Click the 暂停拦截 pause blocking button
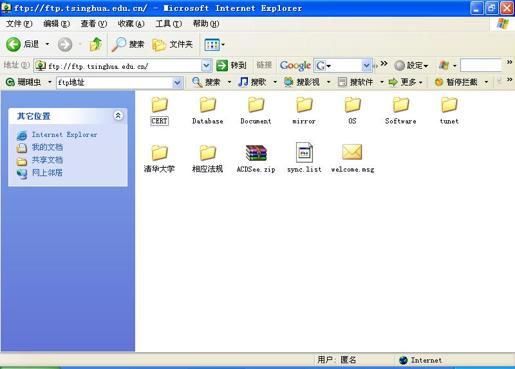Screen dimensions: 515x369 click(457, 82)
